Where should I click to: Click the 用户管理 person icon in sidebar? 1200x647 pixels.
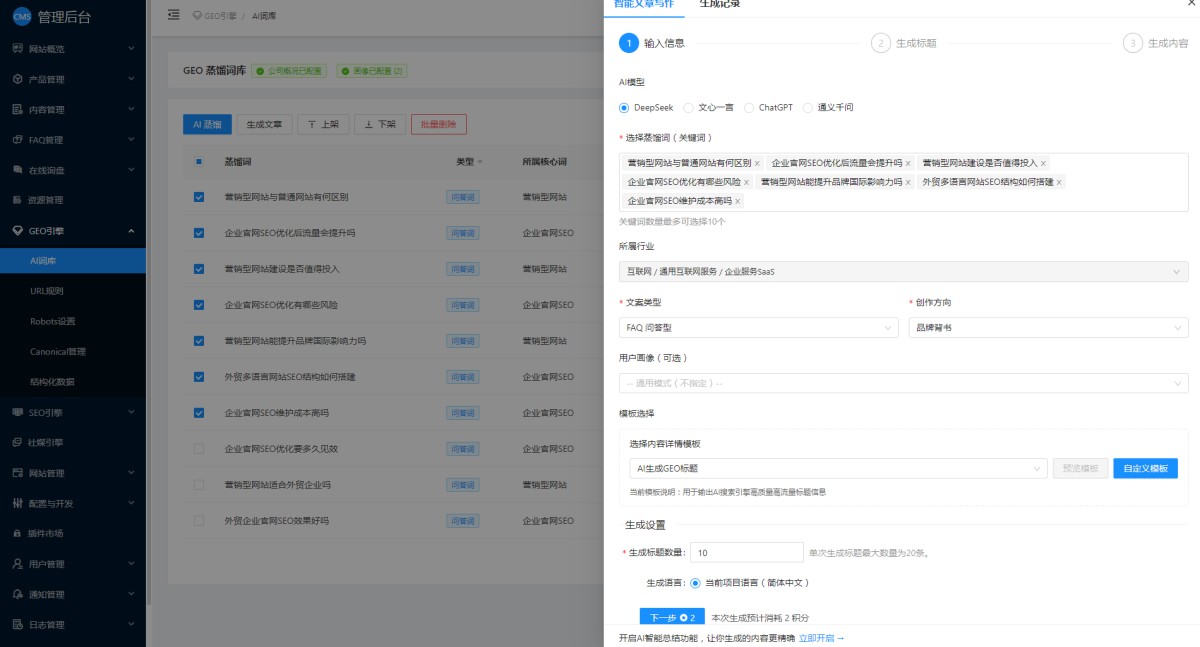pyautogui.click(x=18, y=564)
